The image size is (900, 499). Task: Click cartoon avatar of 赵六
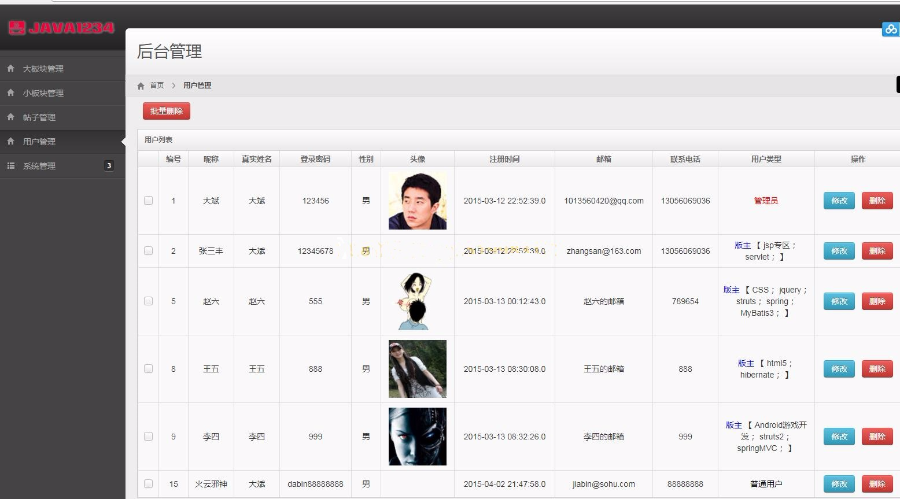(x=417, y=301)
